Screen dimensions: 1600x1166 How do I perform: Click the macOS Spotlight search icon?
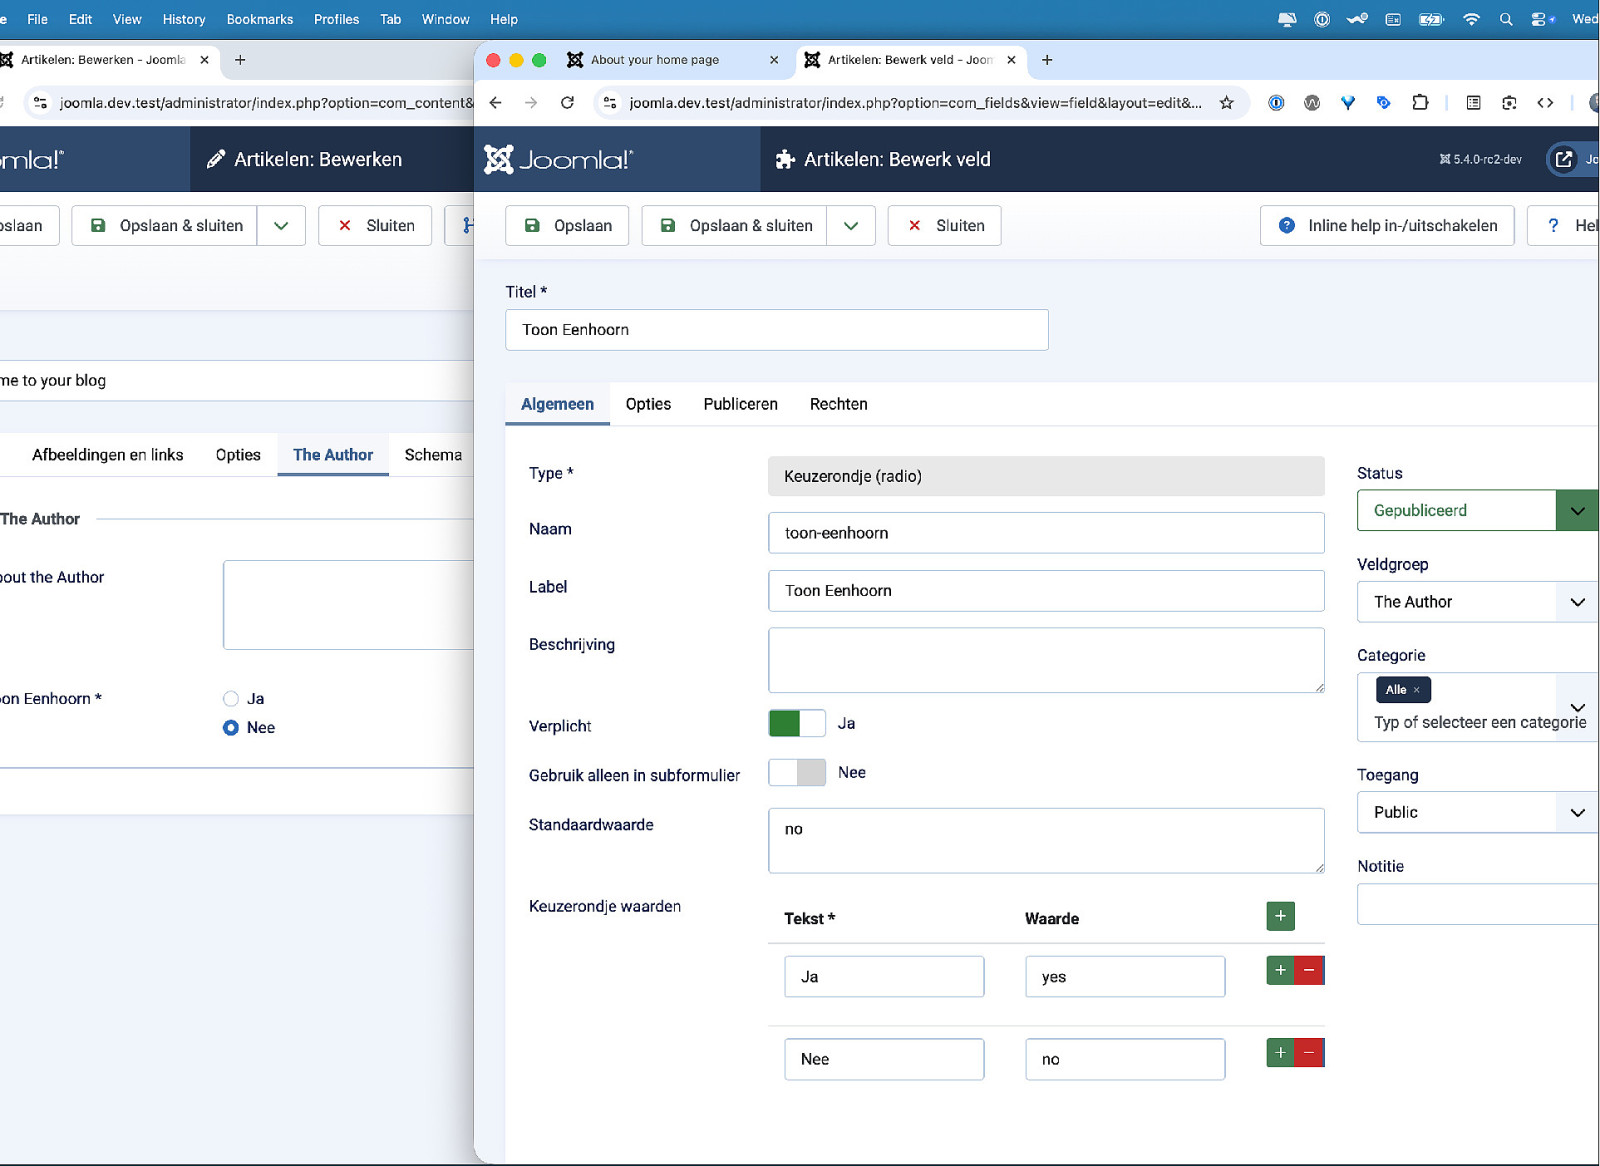1505,19
